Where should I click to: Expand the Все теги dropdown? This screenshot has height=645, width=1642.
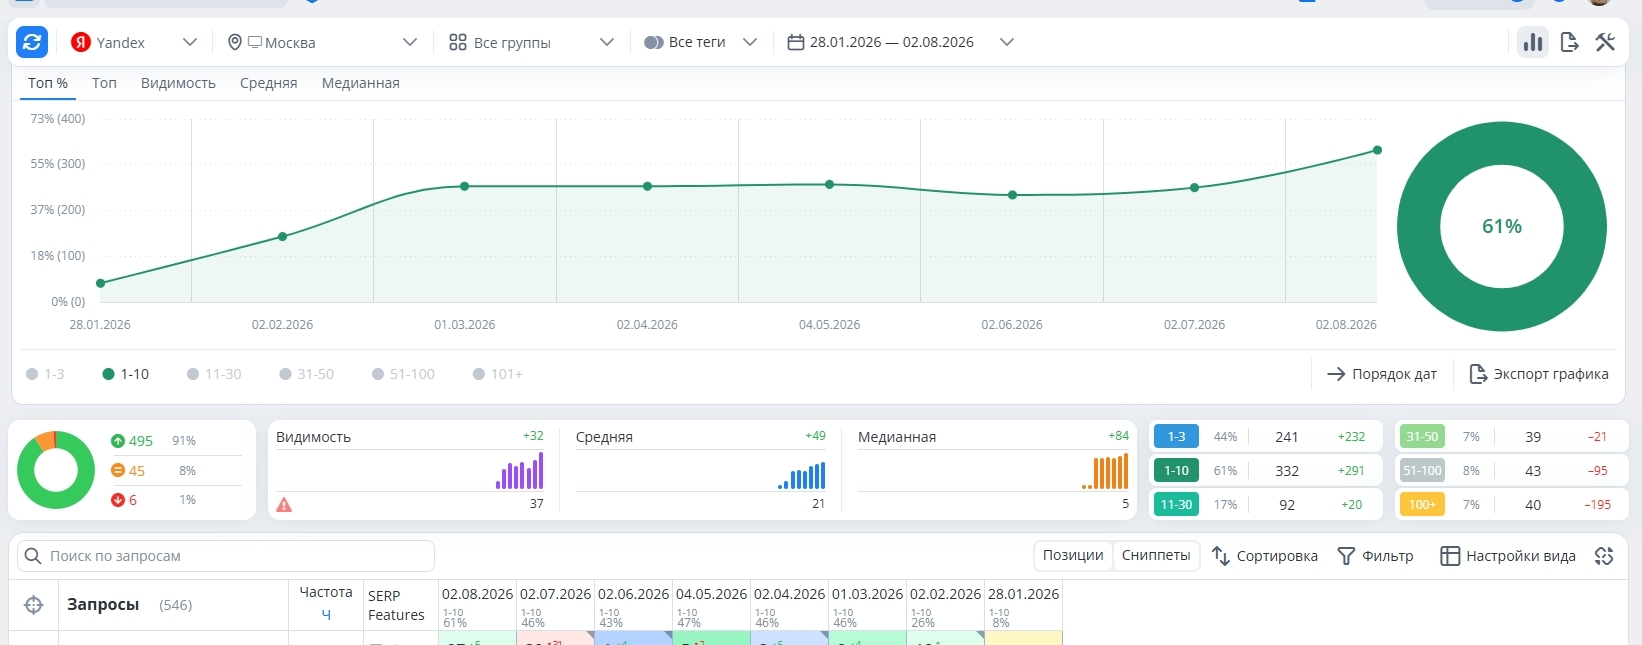point(701,42)
